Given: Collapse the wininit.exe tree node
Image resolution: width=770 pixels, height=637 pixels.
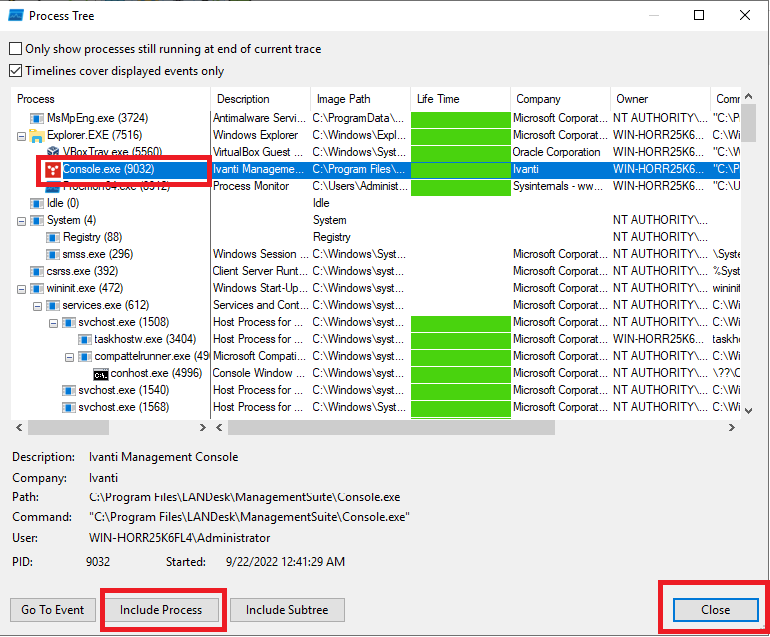Looking at the screenshot, I should [x=22, y=288].
